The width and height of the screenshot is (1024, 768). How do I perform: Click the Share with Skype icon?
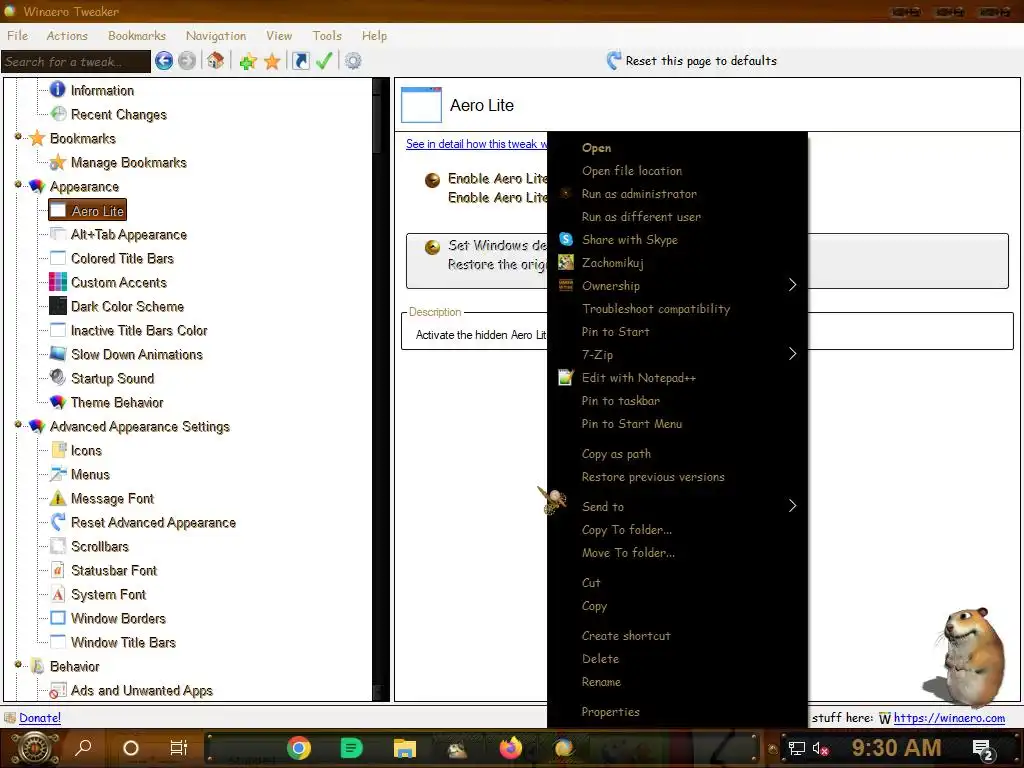[566, 240]
